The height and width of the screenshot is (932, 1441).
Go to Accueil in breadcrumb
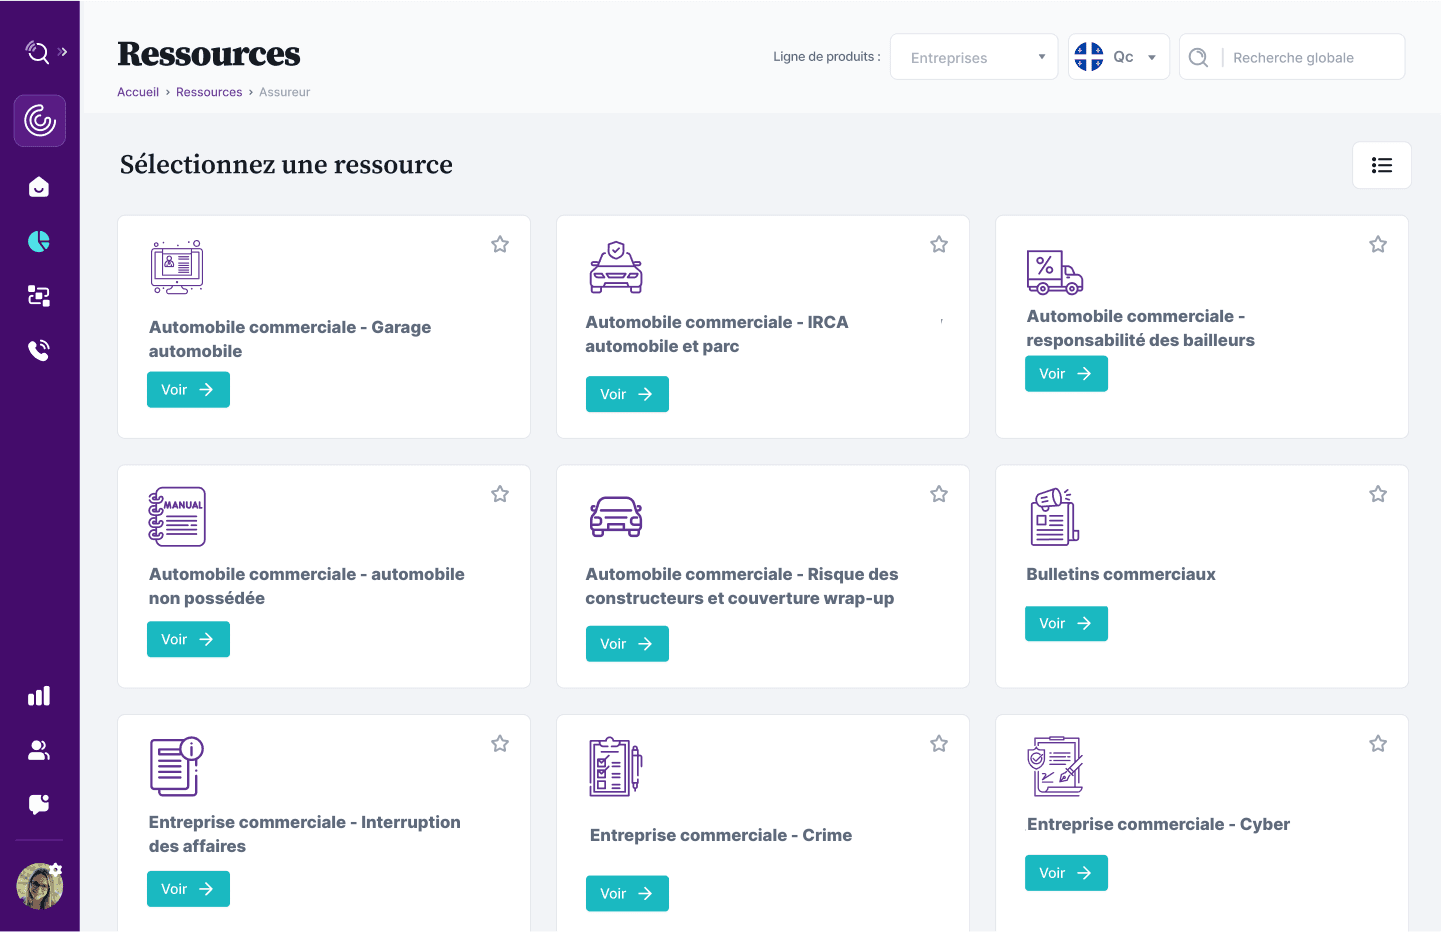click(138, 92)
